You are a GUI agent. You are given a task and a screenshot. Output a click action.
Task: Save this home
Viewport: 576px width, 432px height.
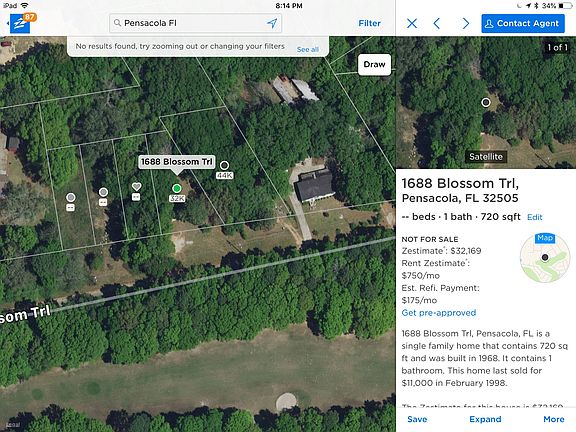(417, 419)
